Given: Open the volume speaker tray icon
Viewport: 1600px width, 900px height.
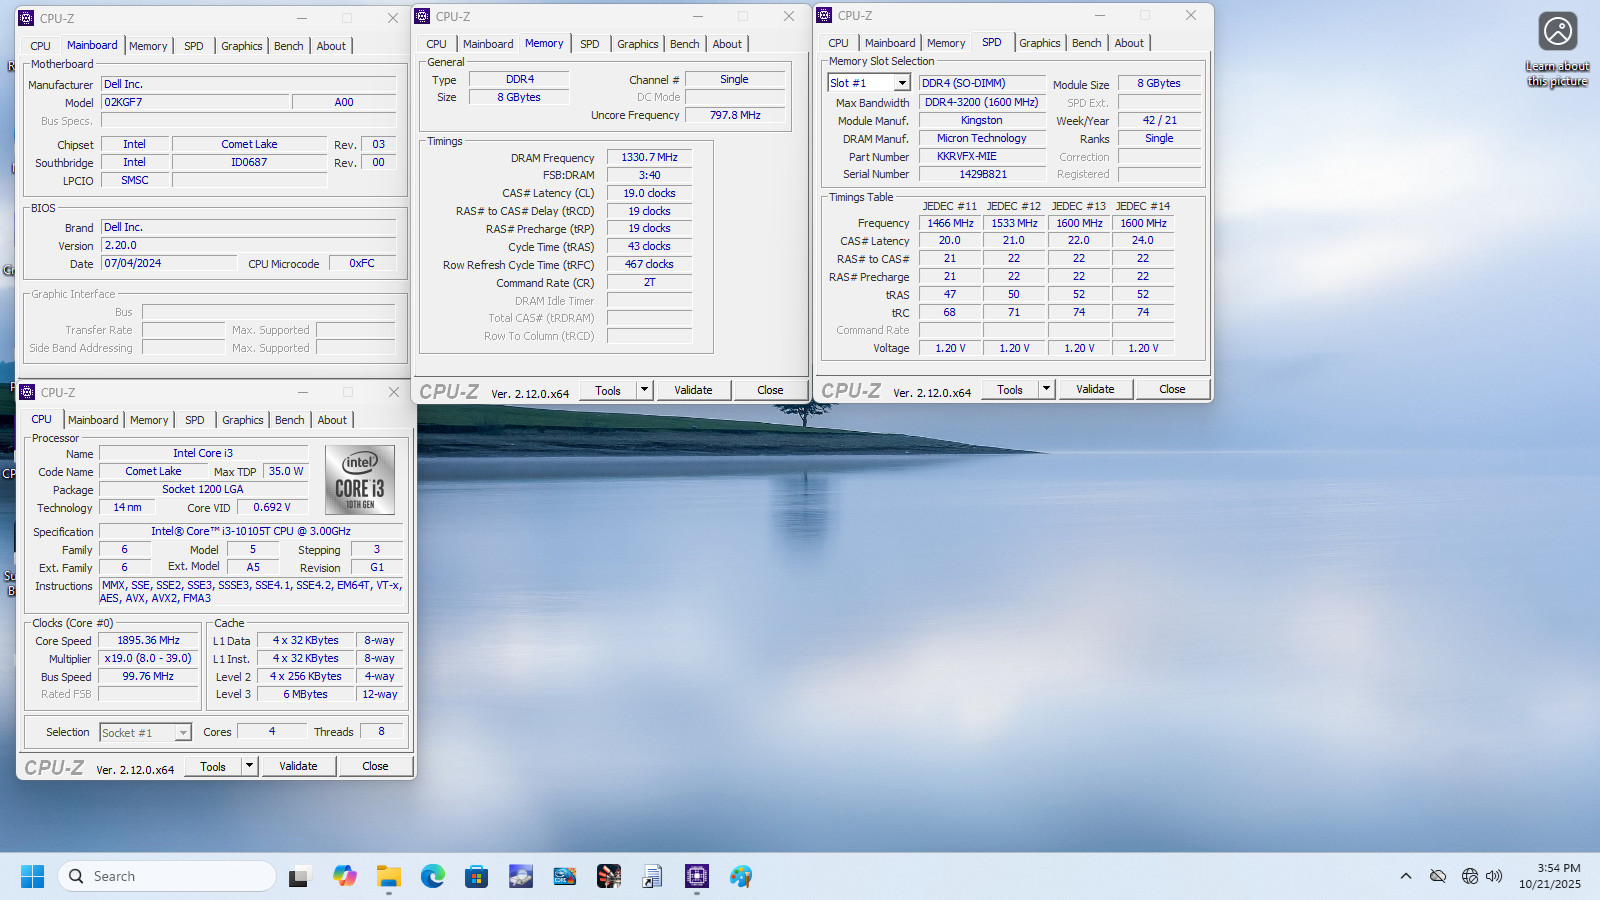Looking at the screenshot, I should [1494, 876].
